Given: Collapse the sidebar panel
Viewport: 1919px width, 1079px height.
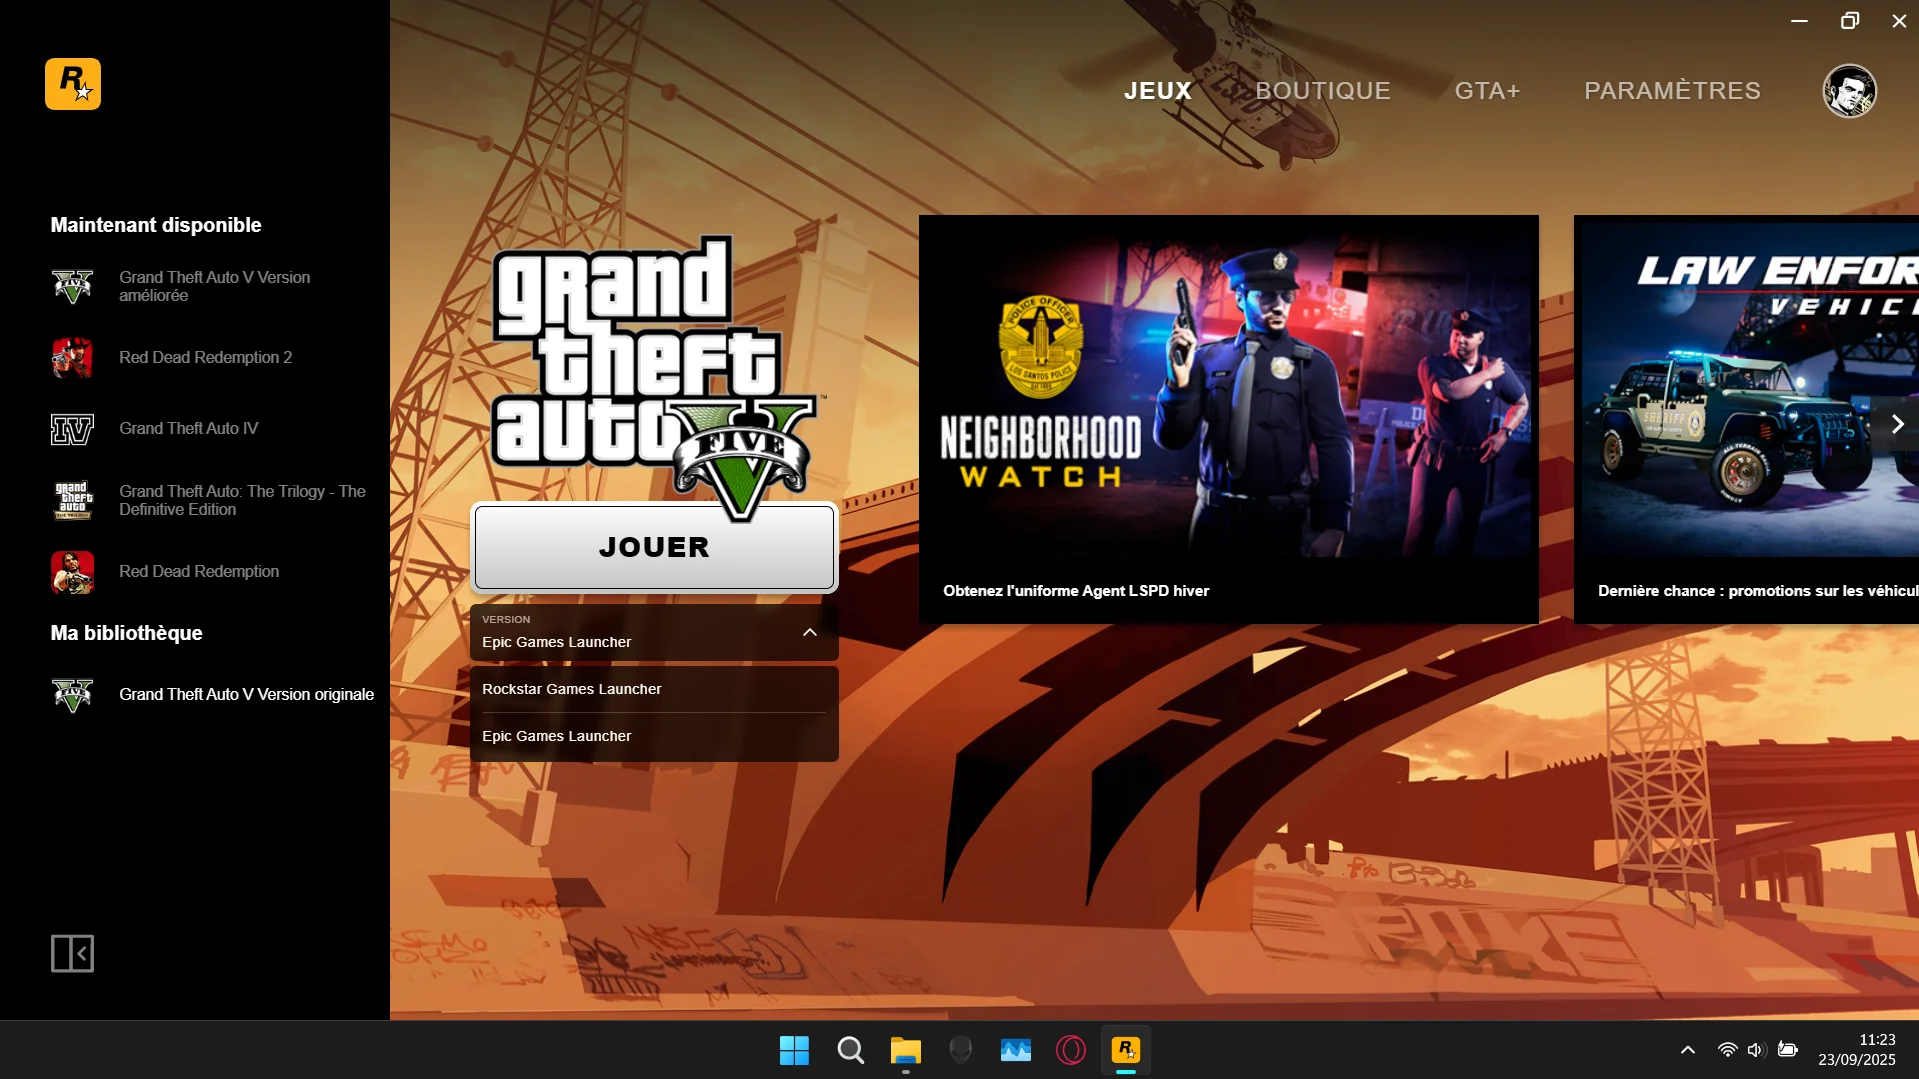Looking at the screenshot, I should click(72, 953).
